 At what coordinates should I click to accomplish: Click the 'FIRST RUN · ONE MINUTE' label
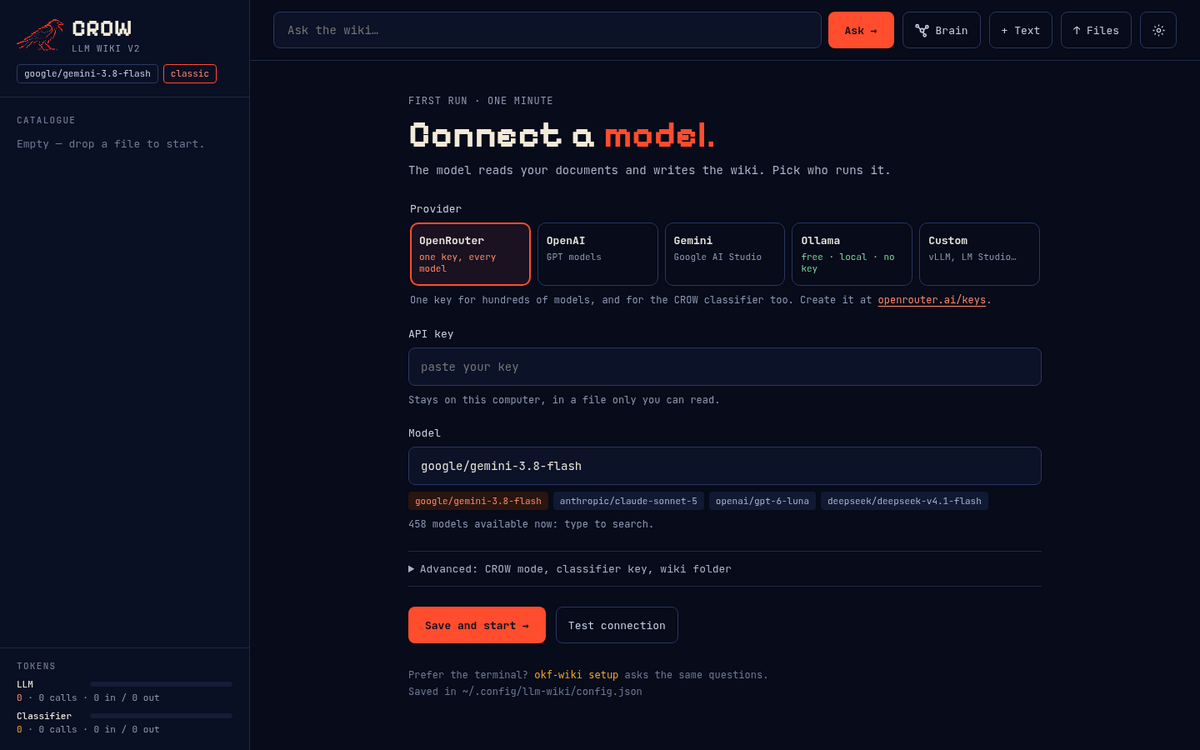coord(480,101)
